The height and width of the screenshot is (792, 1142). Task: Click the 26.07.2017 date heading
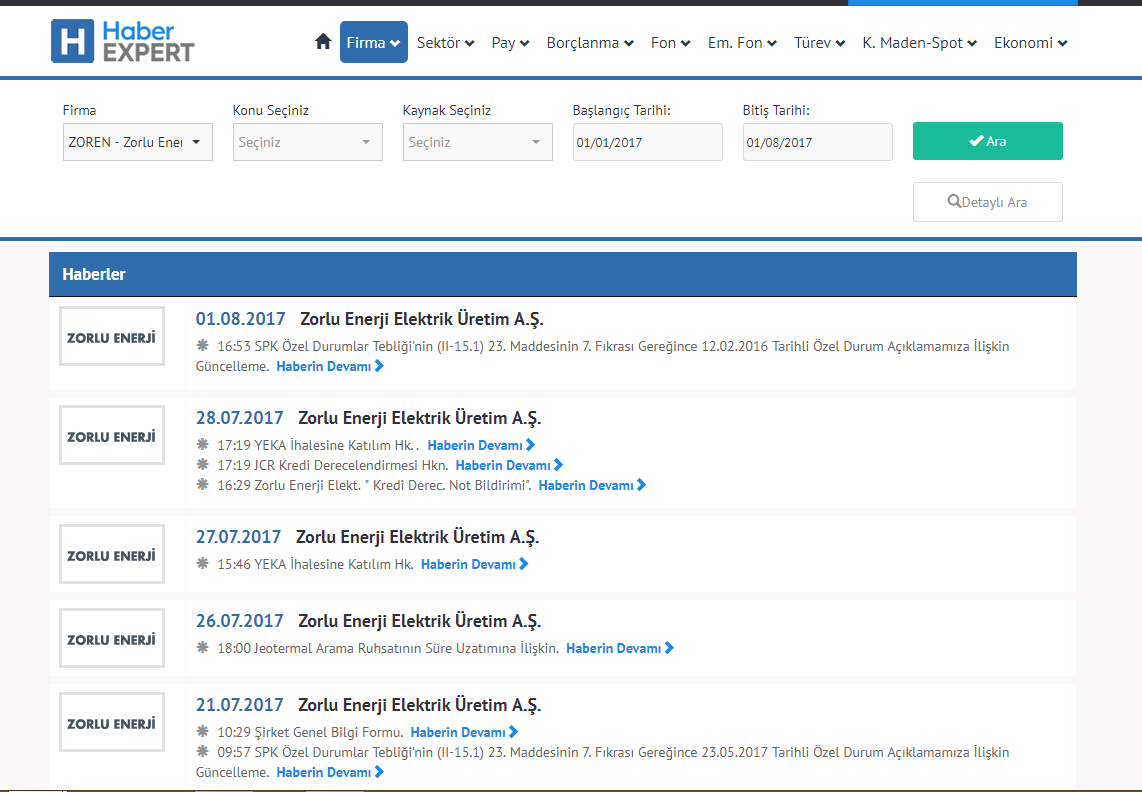240,621
